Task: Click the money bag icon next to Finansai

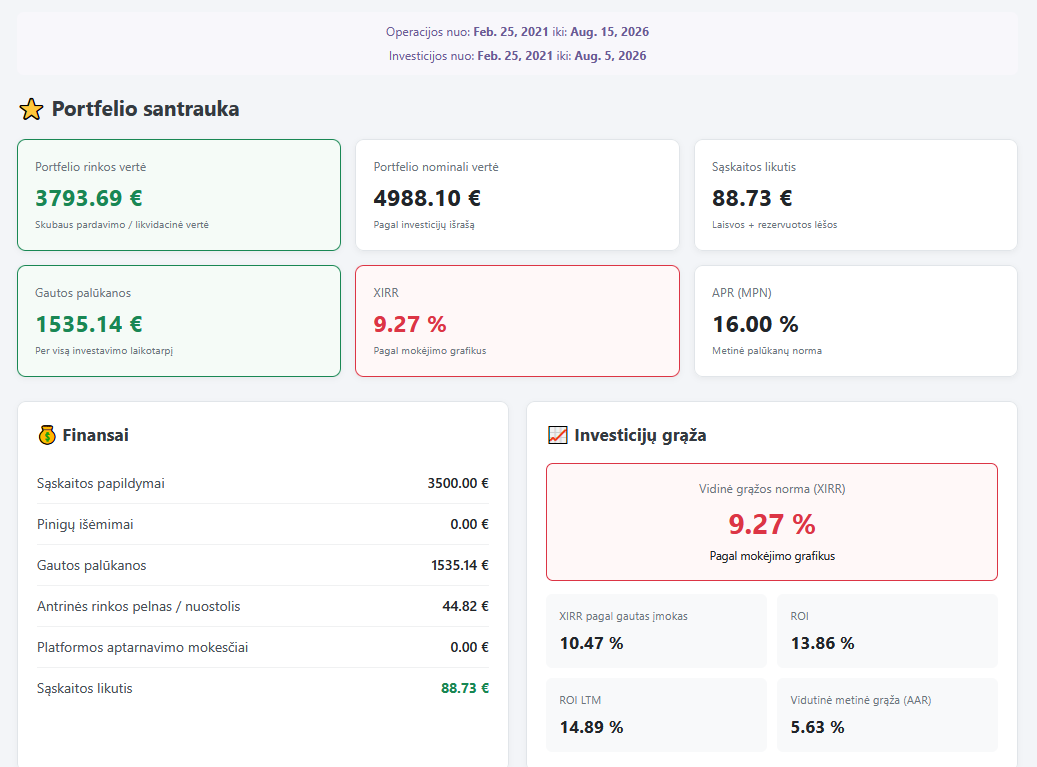Action: click(47, 435)
